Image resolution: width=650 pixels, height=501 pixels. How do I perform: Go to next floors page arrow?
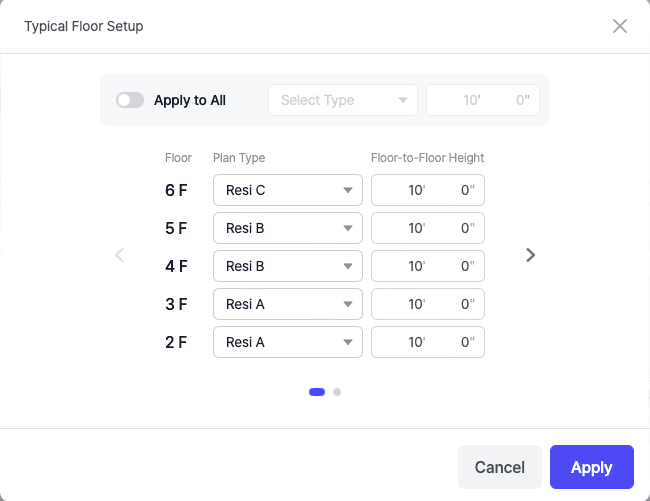(531, 255)
